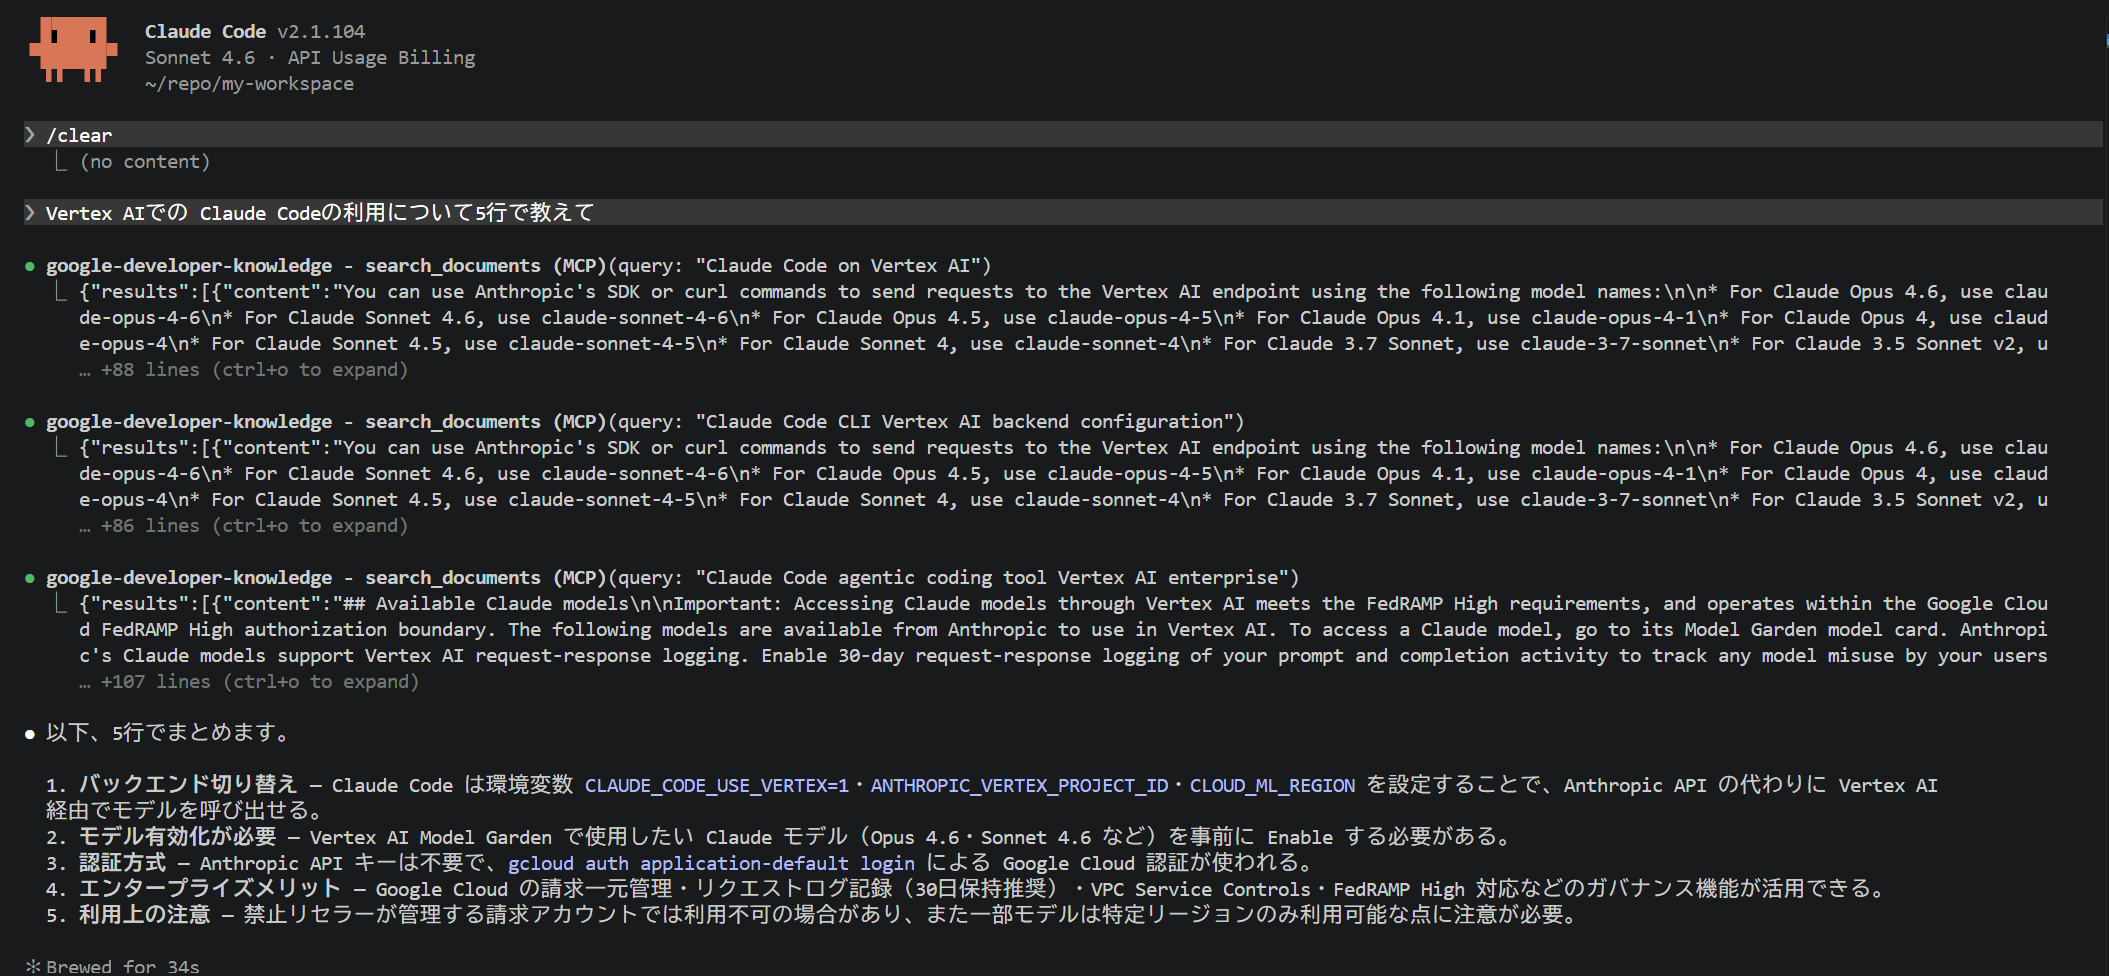
Task: Click the CLOUD_ML_REGION variable highlight
Action: 1272,785
